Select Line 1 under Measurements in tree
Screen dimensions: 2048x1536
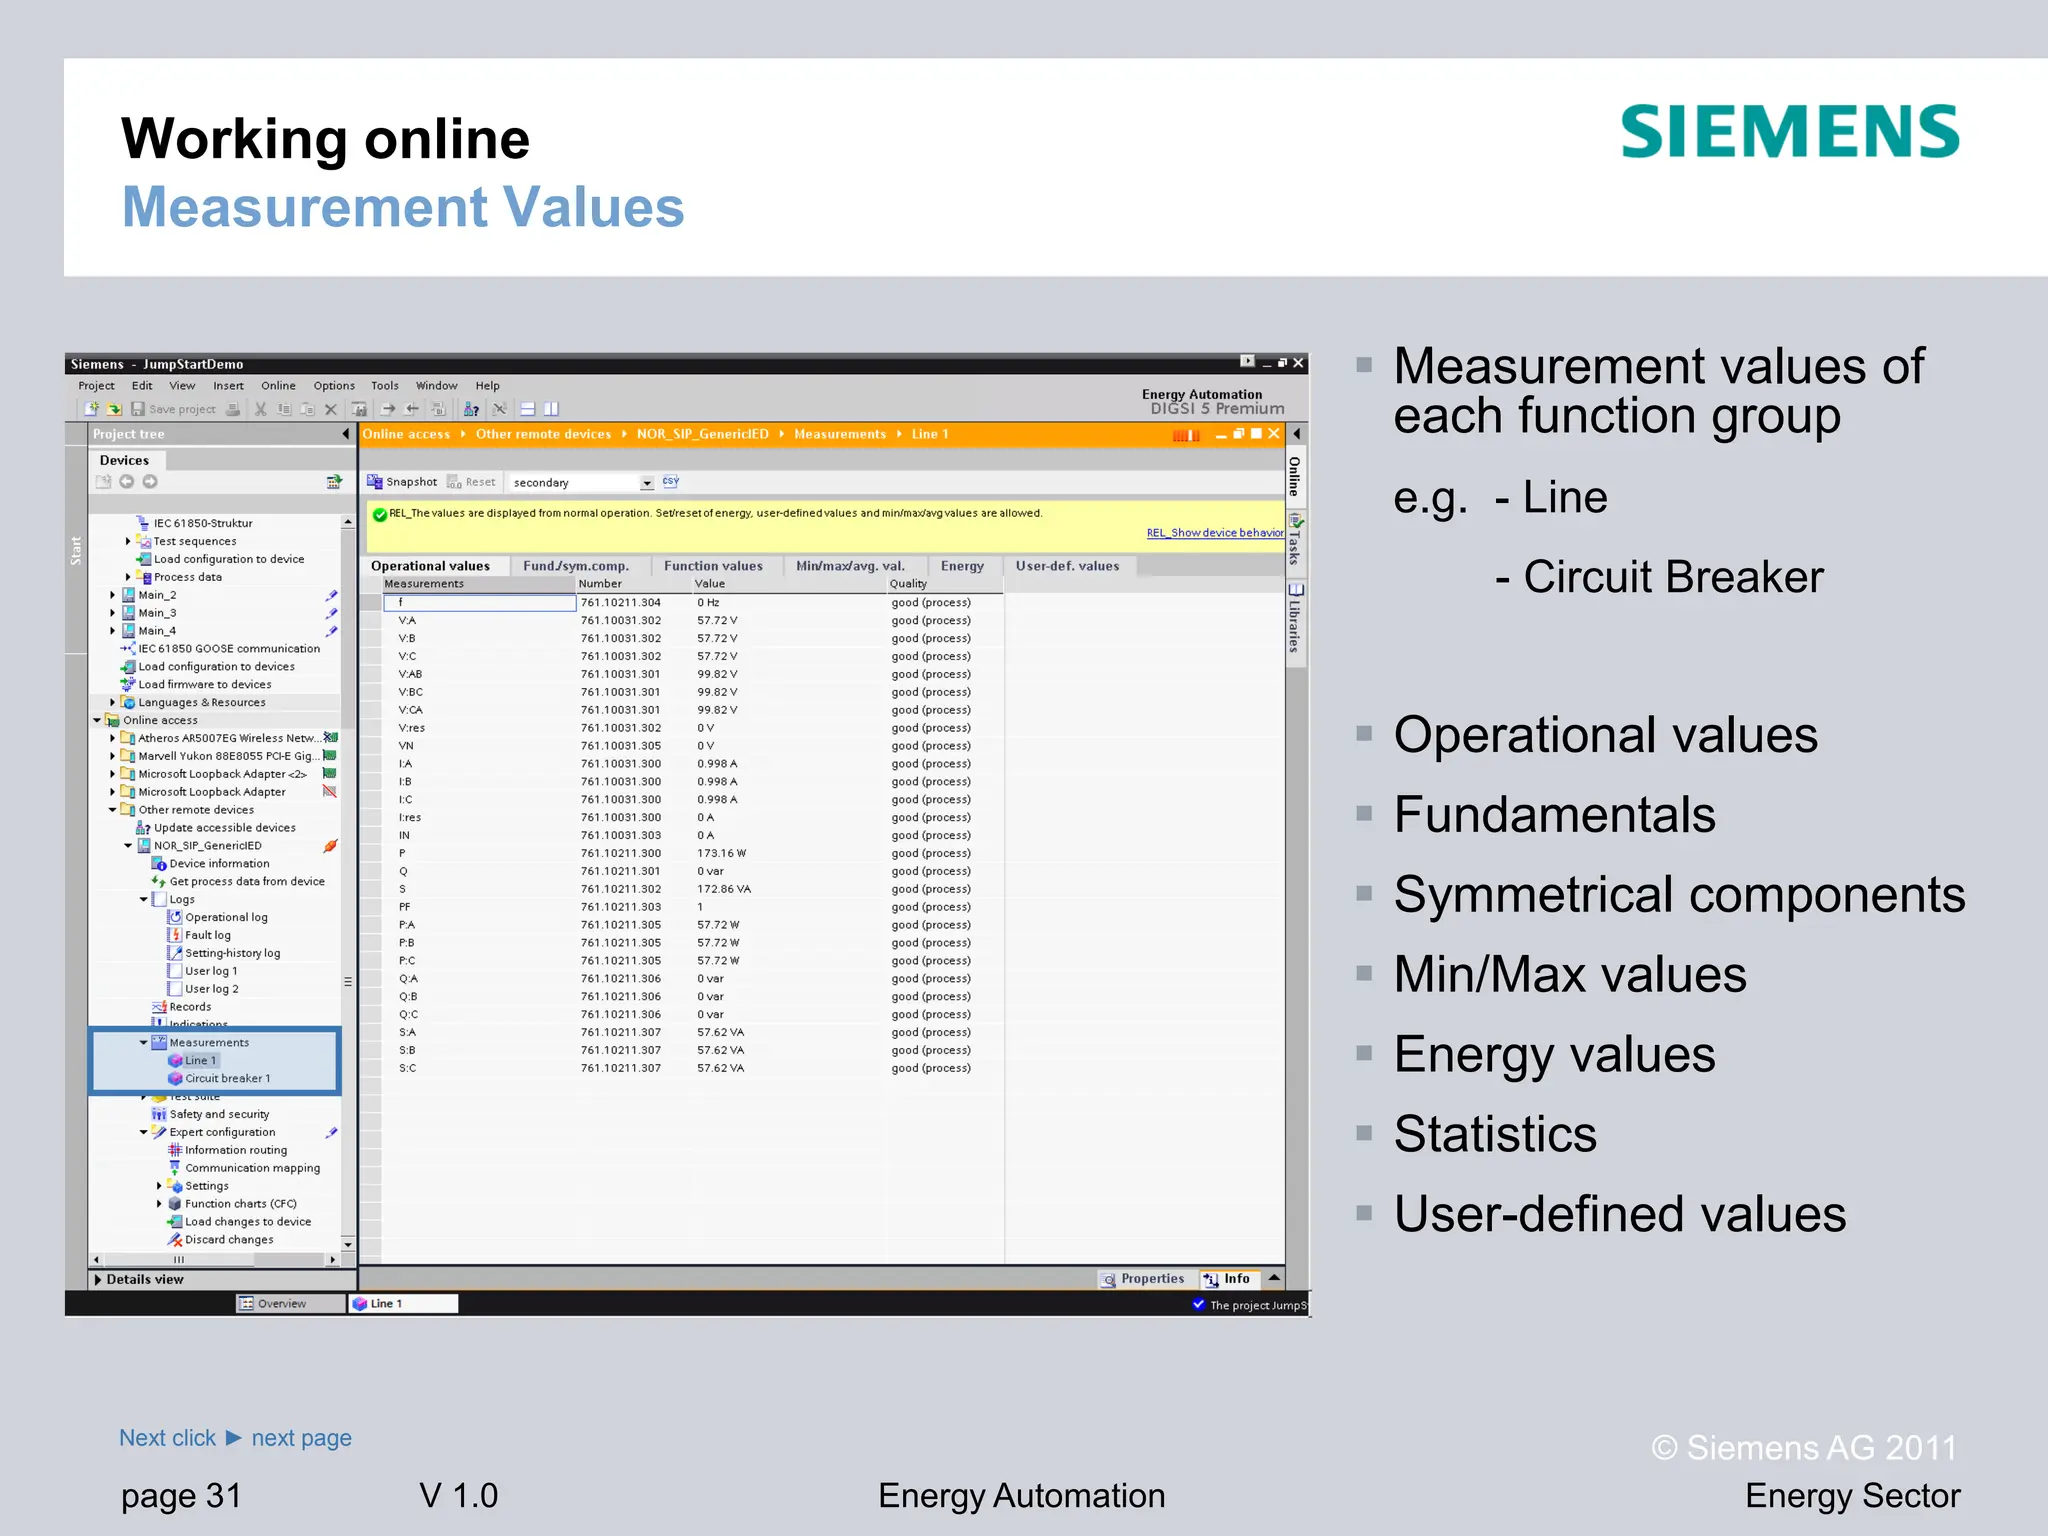coord(200,1060)
